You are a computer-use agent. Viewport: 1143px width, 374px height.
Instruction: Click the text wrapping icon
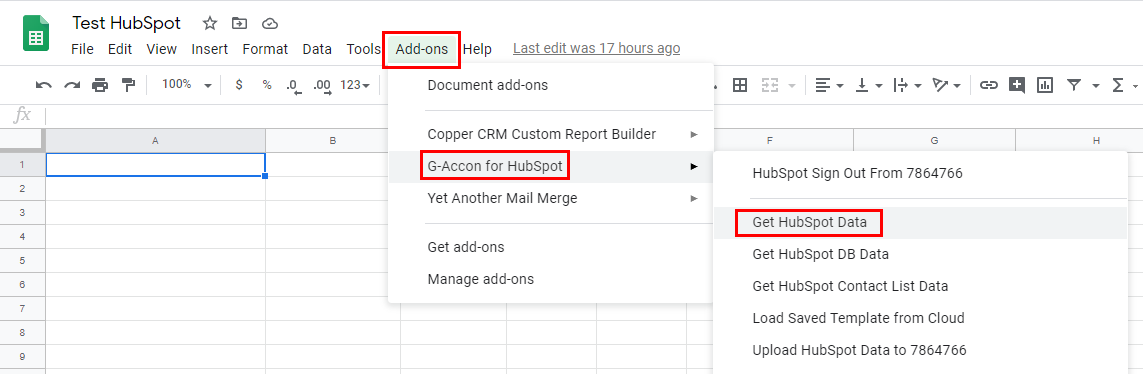901,85
